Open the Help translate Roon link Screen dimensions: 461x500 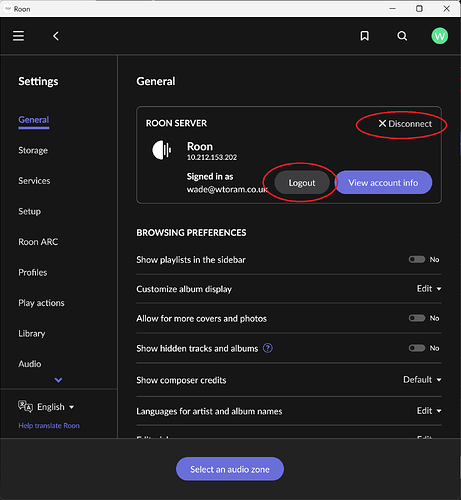tap(49, 426)
